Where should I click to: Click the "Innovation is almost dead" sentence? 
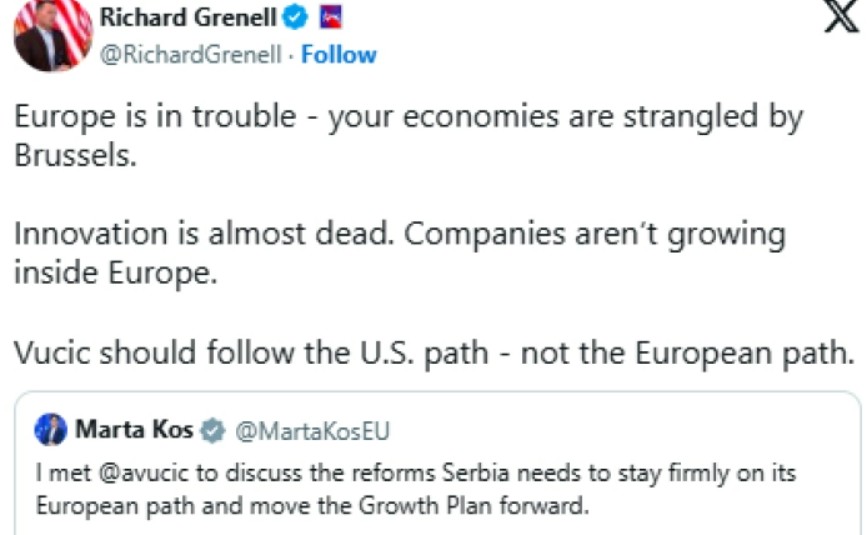tap(204, 235)
